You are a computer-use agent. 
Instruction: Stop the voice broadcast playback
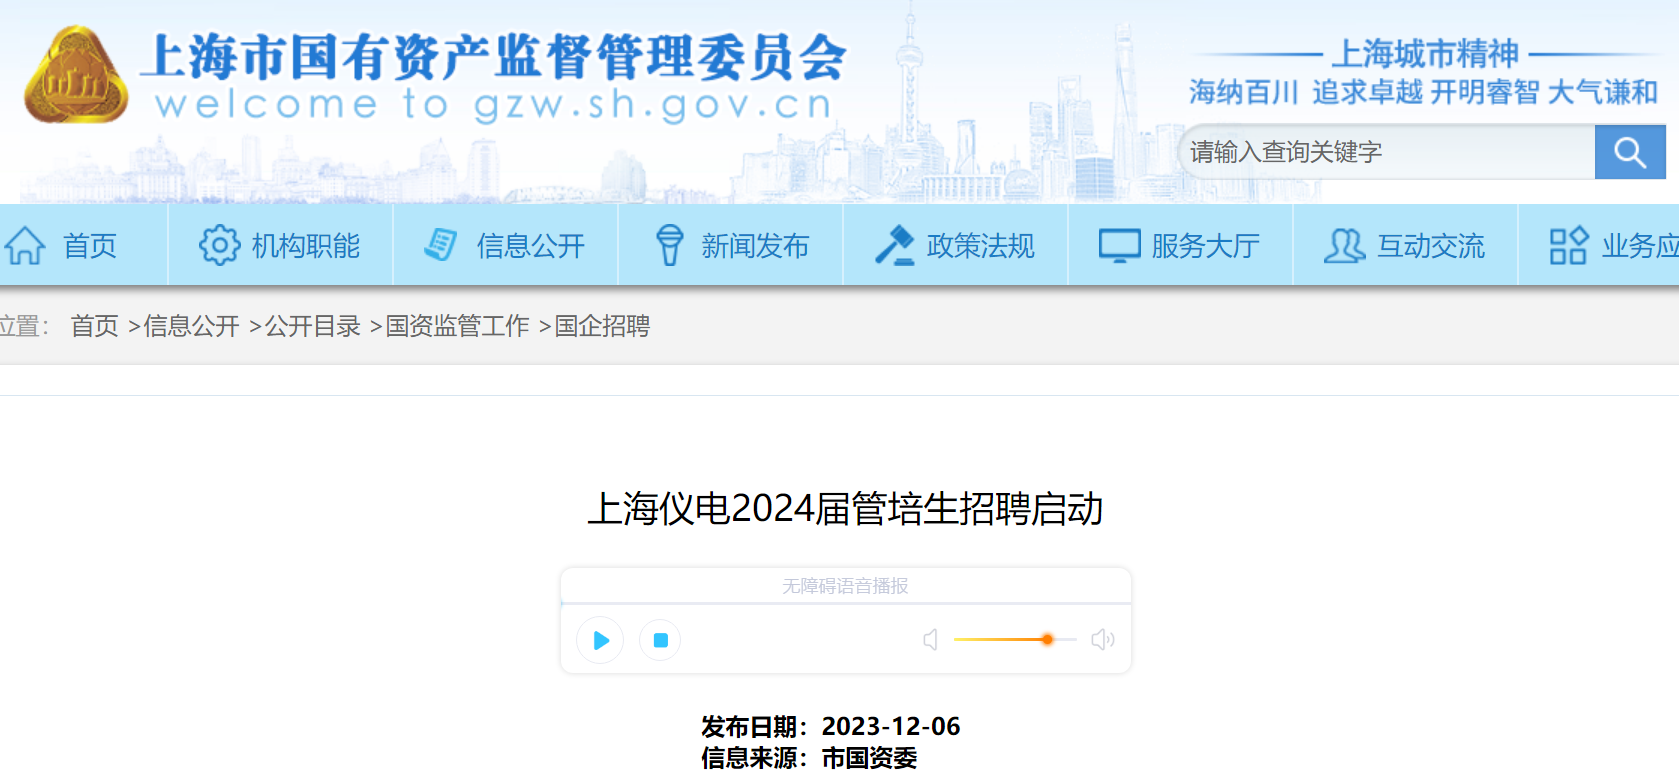pyautogui.click(x=660, y=640)
